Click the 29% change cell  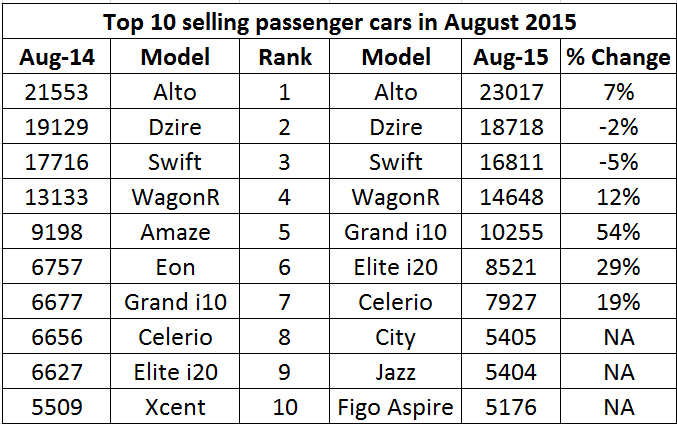(x=617, y=267)
